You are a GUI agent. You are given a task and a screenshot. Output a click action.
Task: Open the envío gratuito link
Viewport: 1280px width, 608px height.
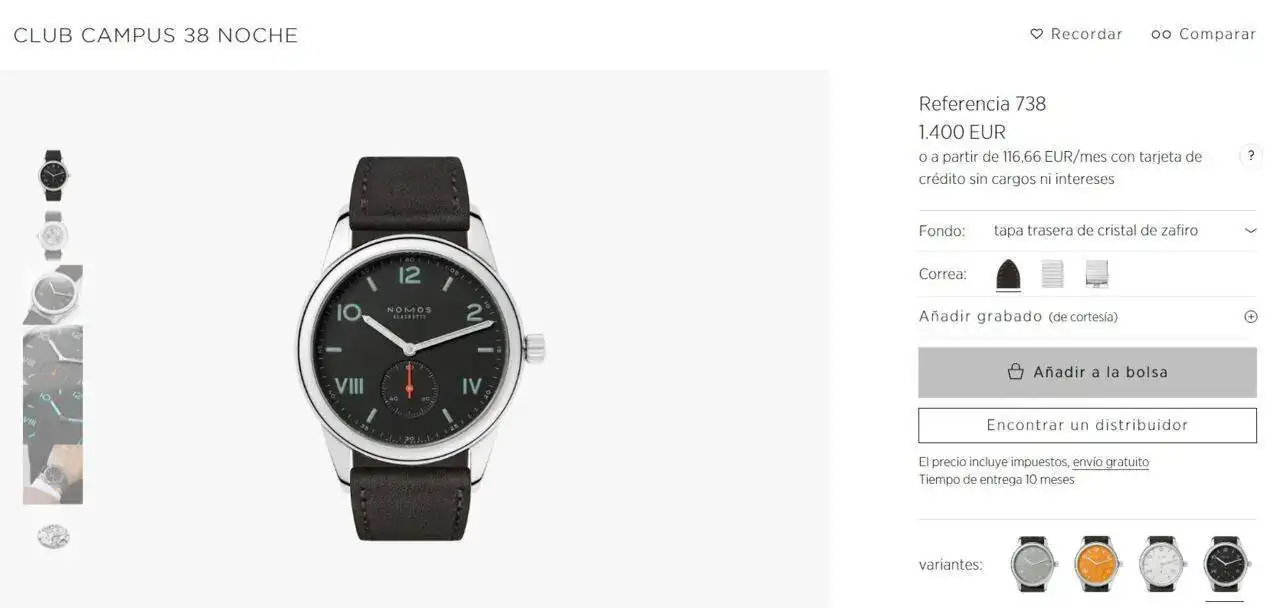coord(1111,462)
